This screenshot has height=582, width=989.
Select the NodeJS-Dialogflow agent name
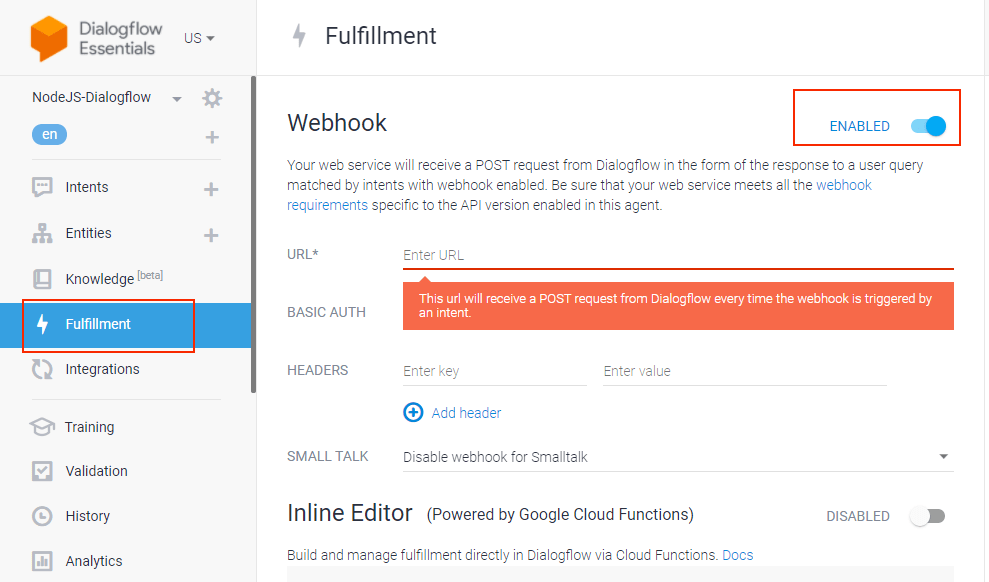tap(91, 97)
